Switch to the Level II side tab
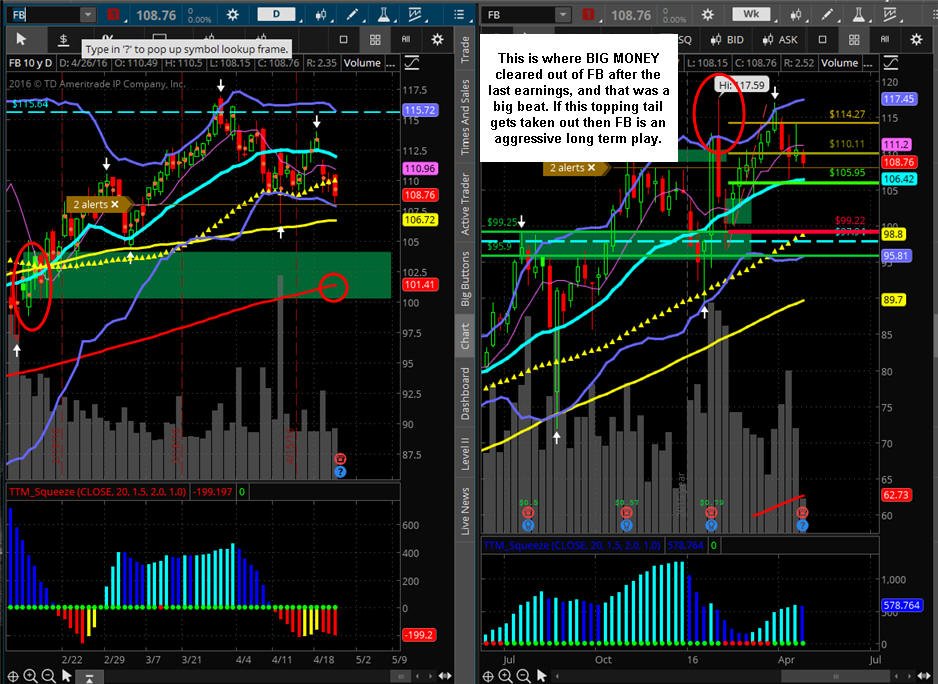This screenshot has width=938, height=684. click(465, 452)
